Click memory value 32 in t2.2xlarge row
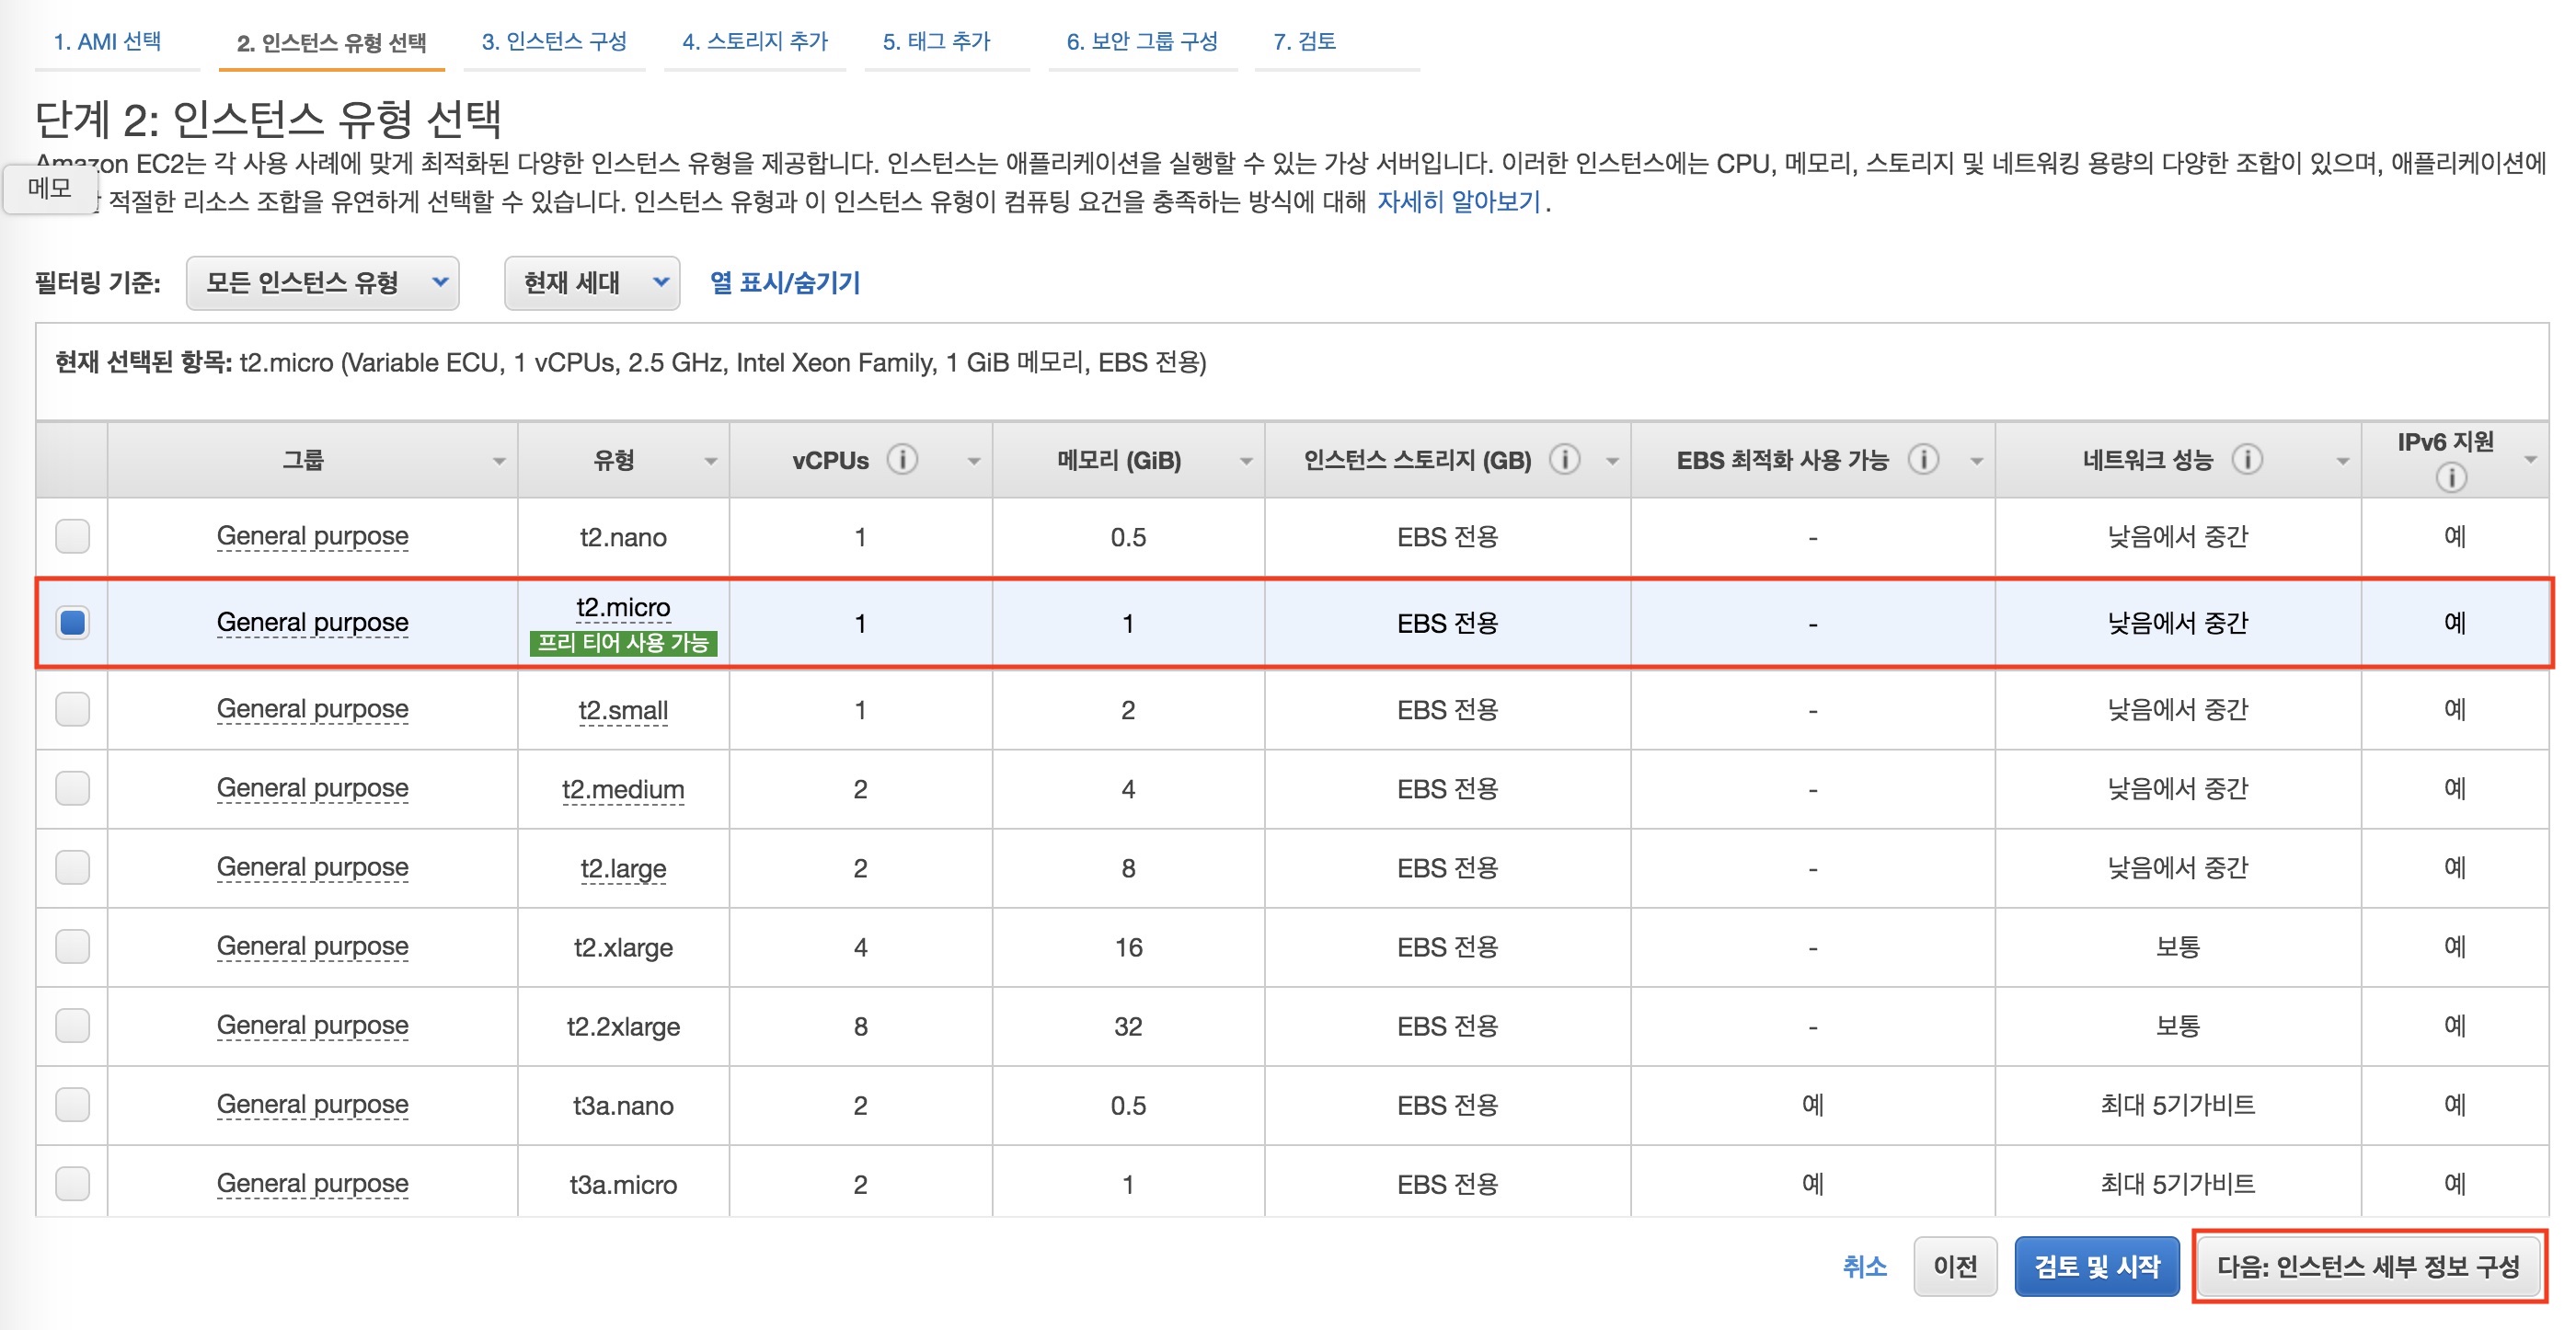 [x=1128, y=1026]
